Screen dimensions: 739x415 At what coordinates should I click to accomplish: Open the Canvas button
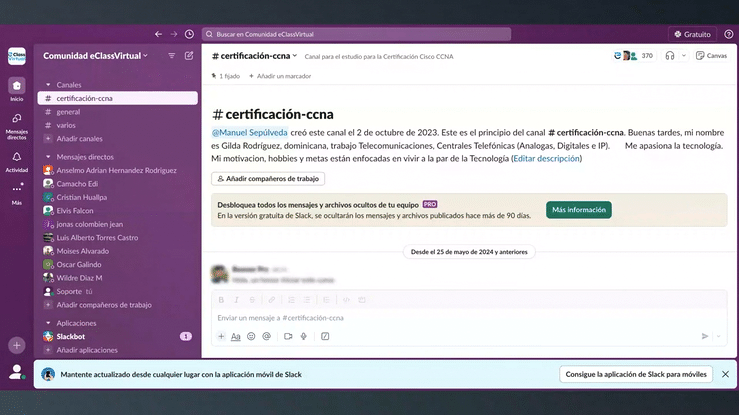pos(712,56)
